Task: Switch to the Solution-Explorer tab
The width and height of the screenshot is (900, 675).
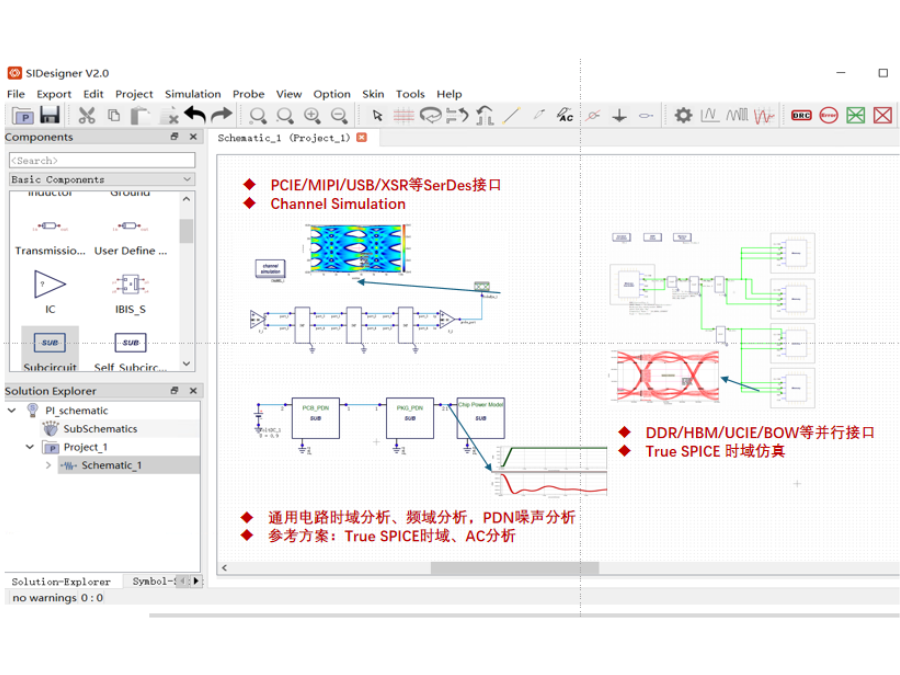Action: click(61, 581)
